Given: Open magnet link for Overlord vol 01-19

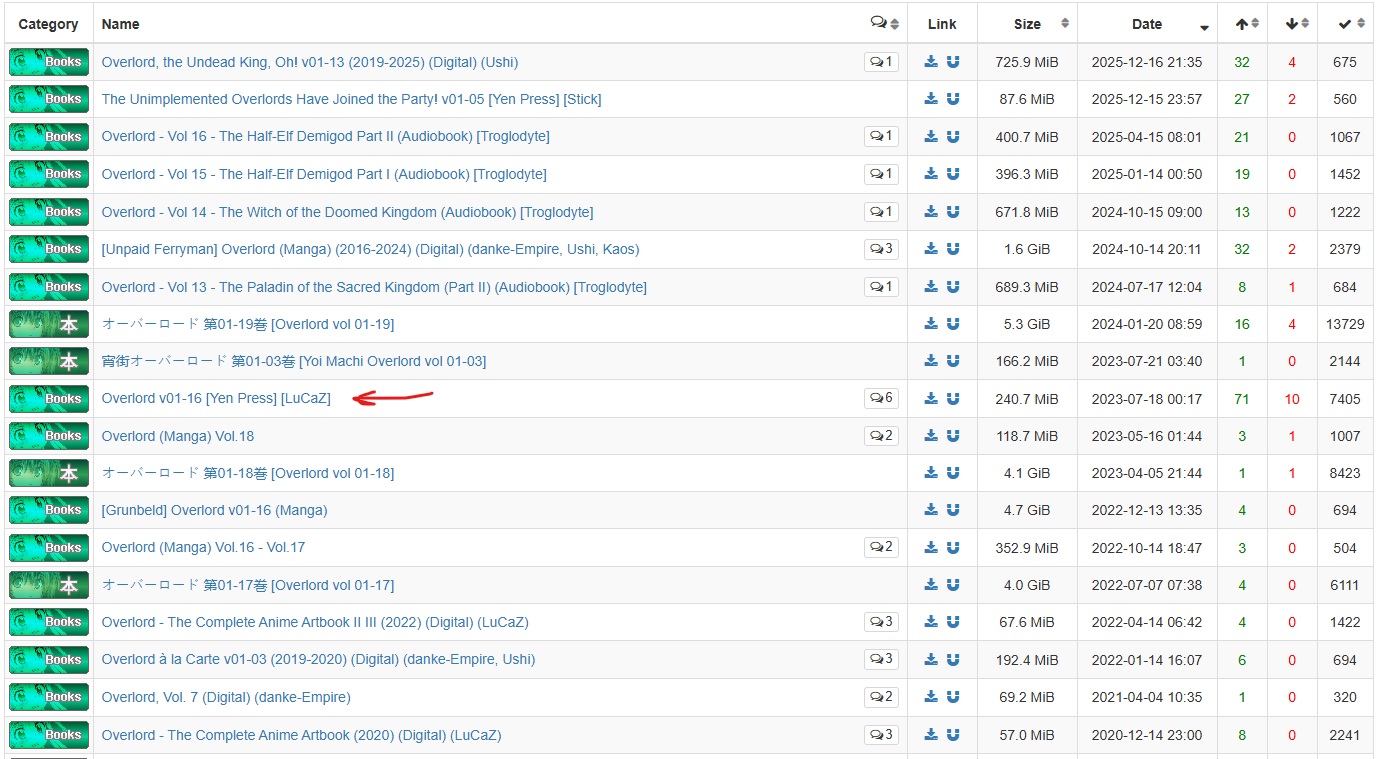Looking at the screenshot, I should pyautogui.click(x=953, y=323).
